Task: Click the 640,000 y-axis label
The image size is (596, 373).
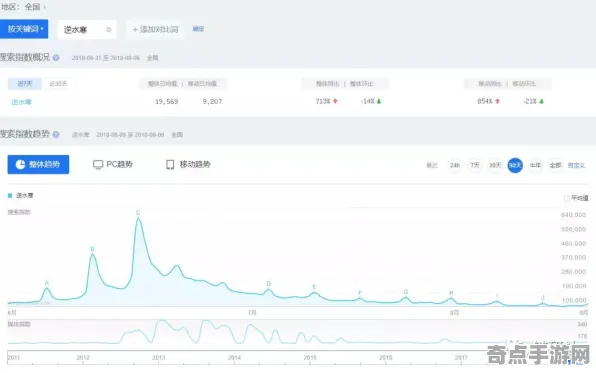Action: [574, 215]
